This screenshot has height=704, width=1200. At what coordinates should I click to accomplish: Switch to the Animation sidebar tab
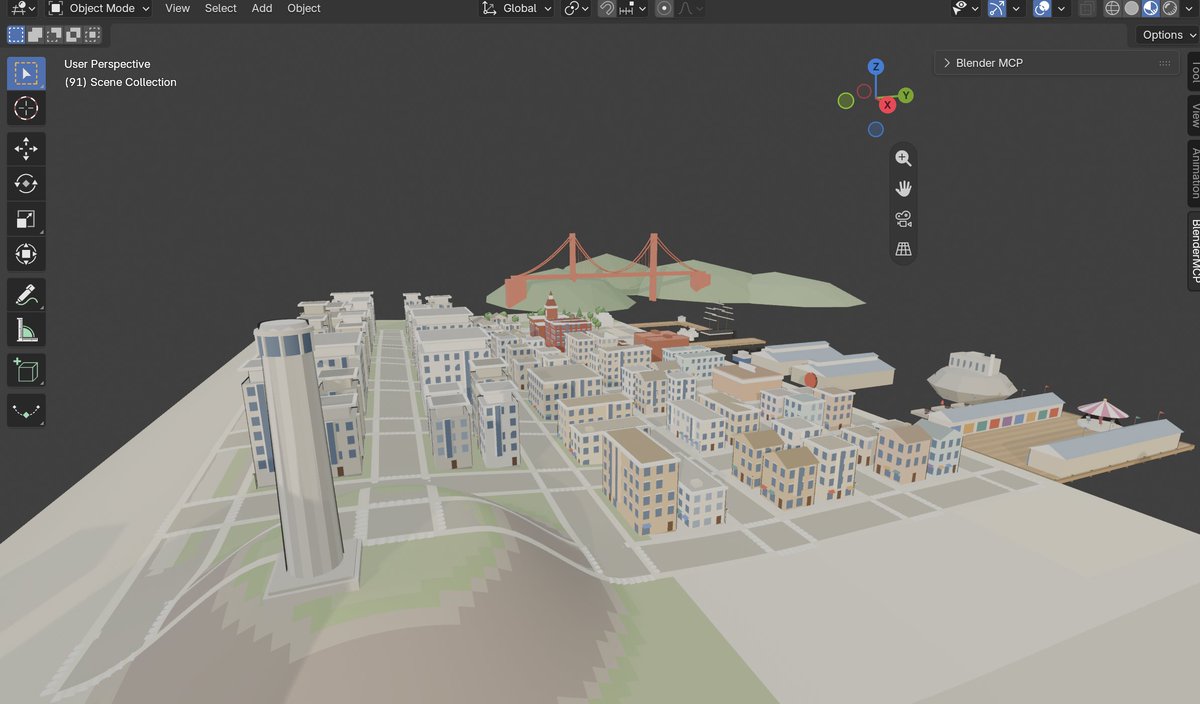coord(1193,174)
